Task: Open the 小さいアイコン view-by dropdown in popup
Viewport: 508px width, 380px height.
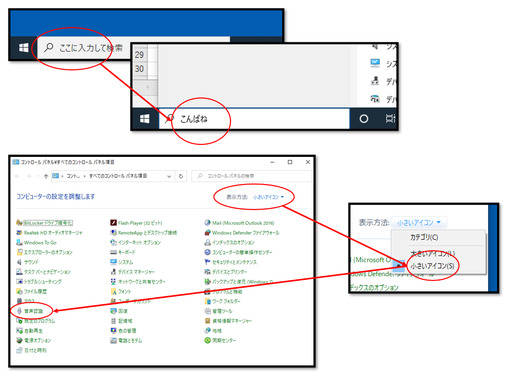Action: 419,222
